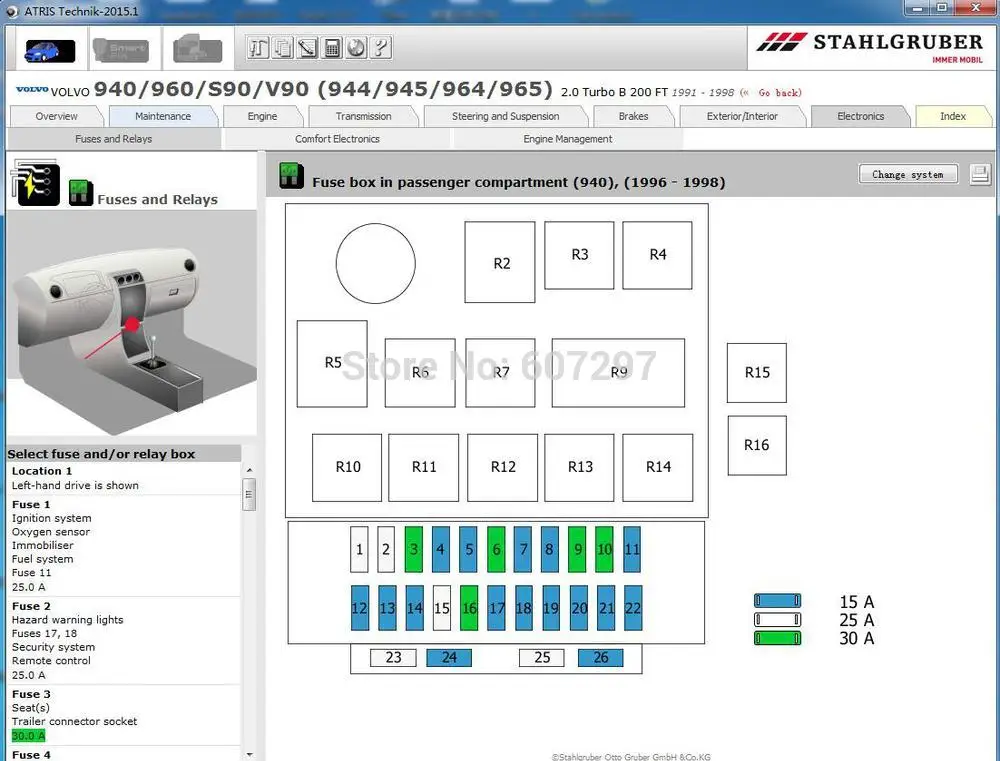Click green fuse icon in fuse box title bar

[x=291, y=176]
